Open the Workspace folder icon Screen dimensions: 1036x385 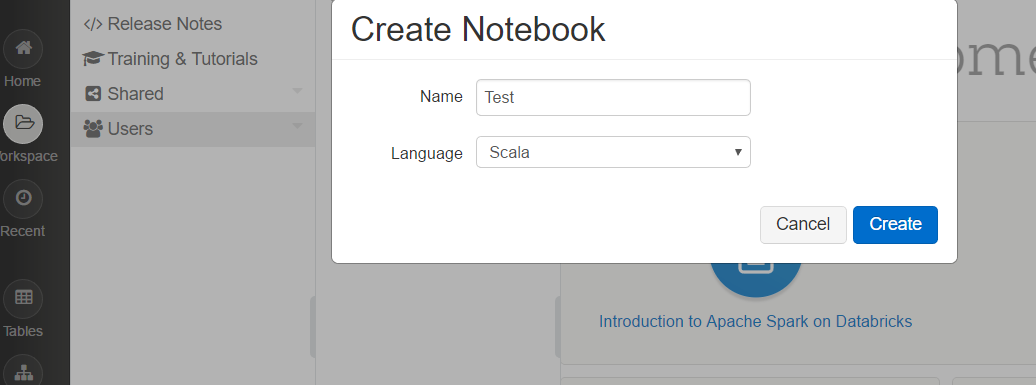pyautogui.click(x=24, y=123)
